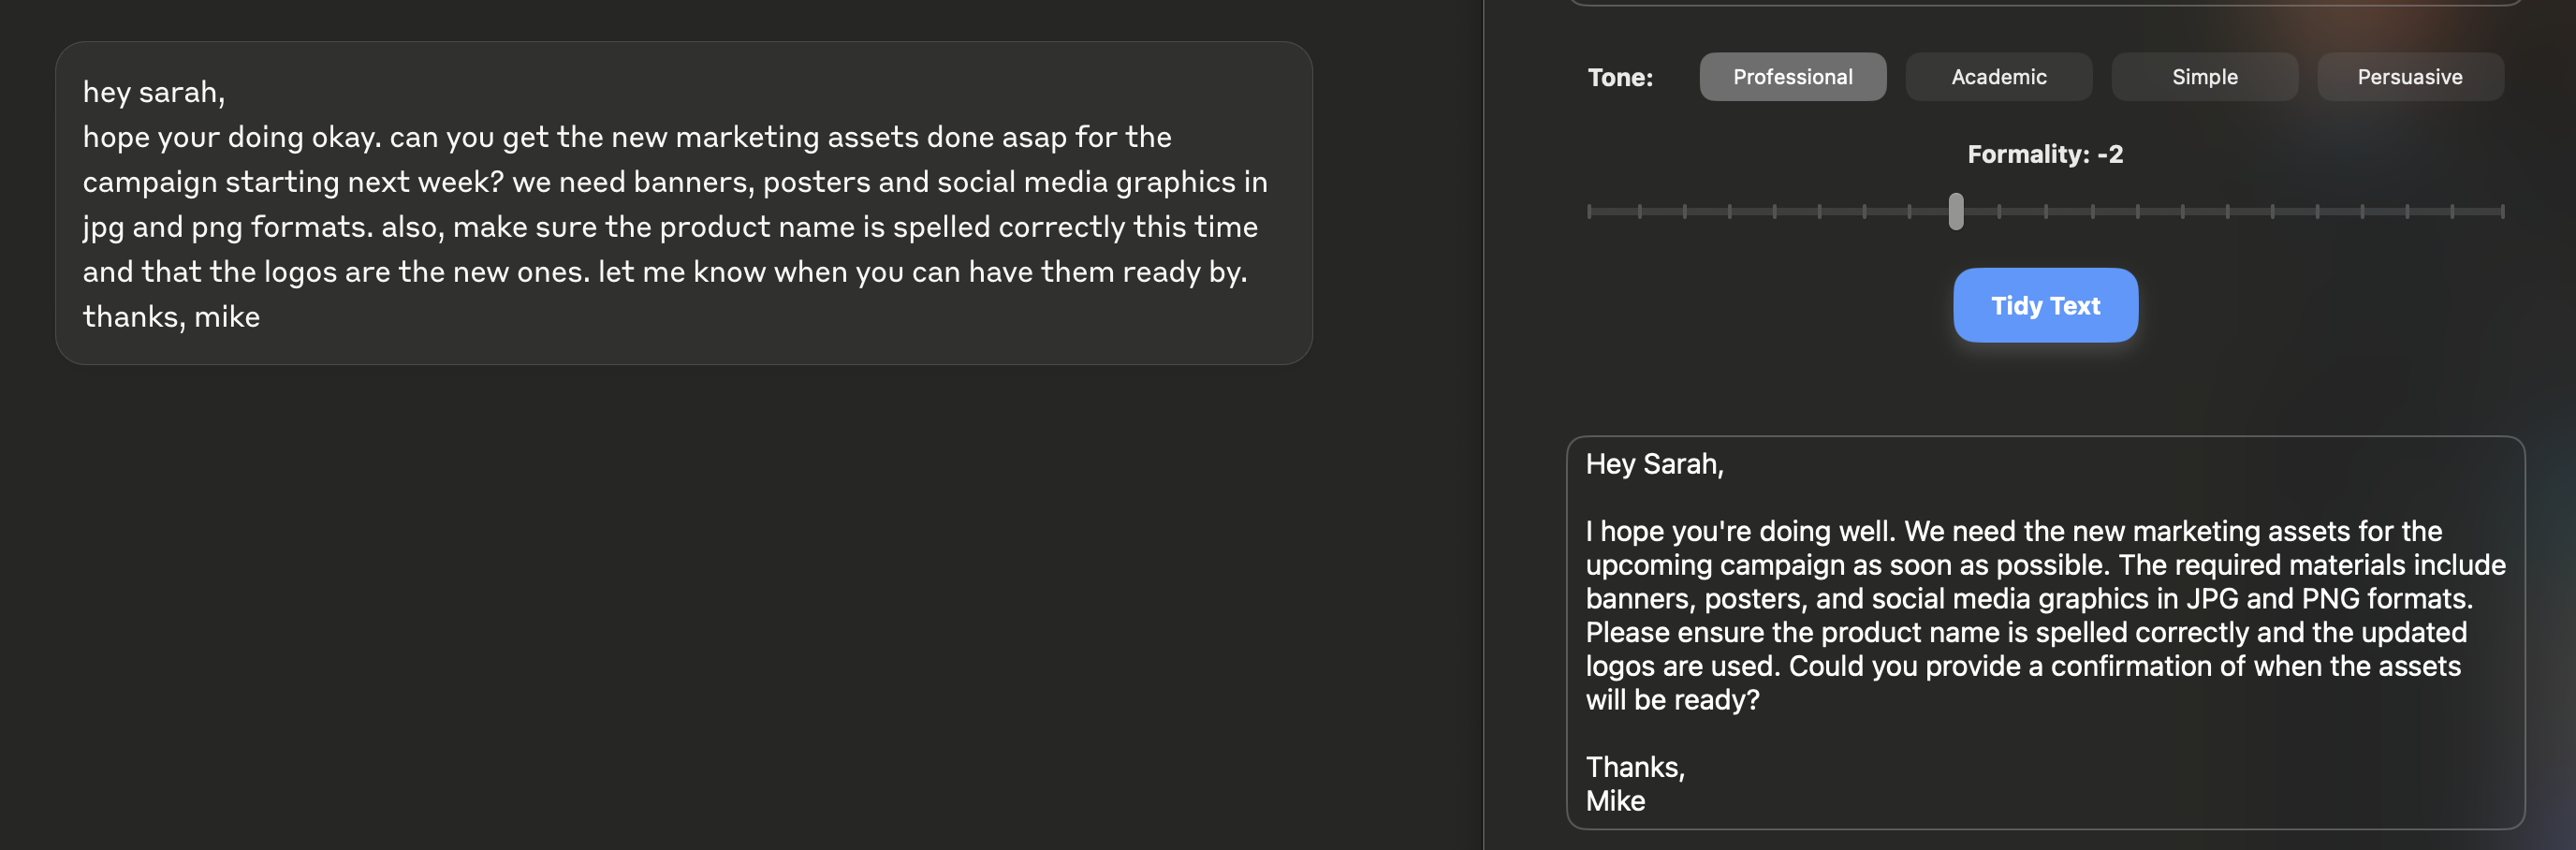Place cursor in the 'hey sarah,' line
Viewport: 2576px width, 850px height.
[154, 92]
